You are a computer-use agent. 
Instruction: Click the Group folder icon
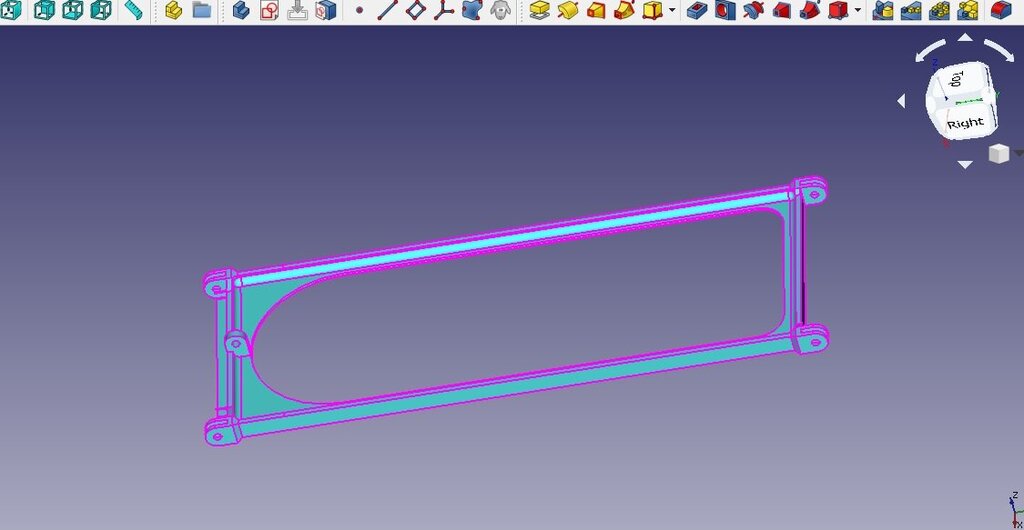click(201, 11)
